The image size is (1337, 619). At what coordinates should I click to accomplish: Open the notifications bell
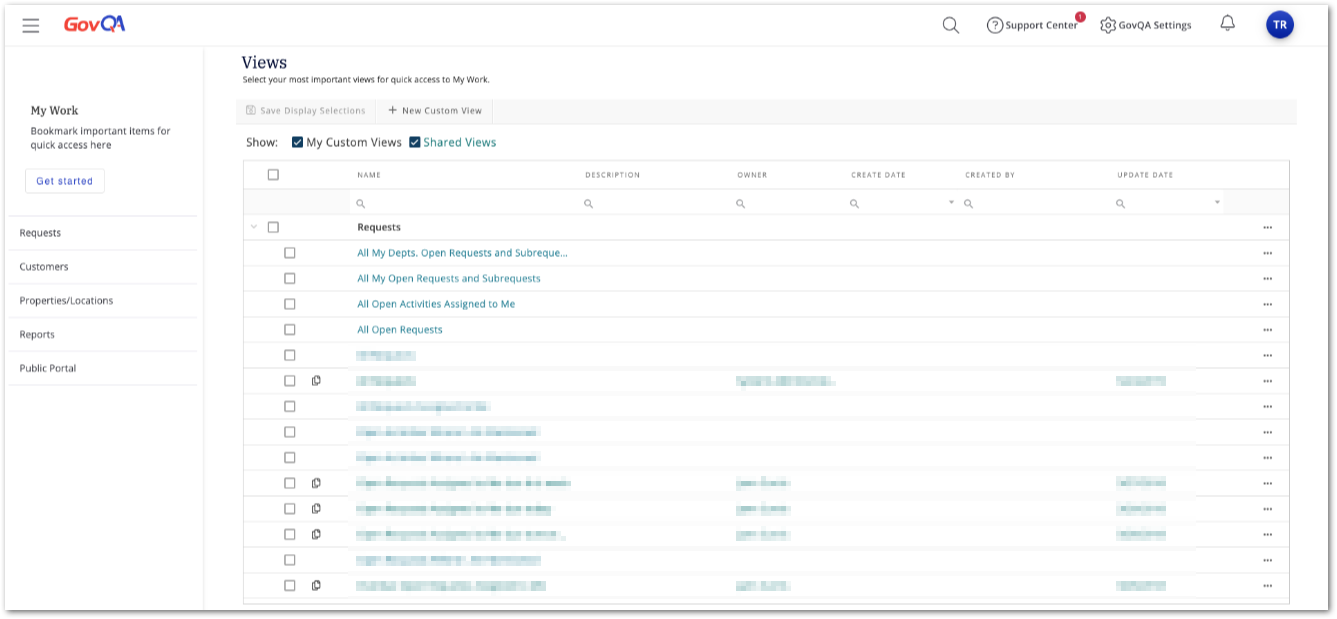(x=1228, y=24)
